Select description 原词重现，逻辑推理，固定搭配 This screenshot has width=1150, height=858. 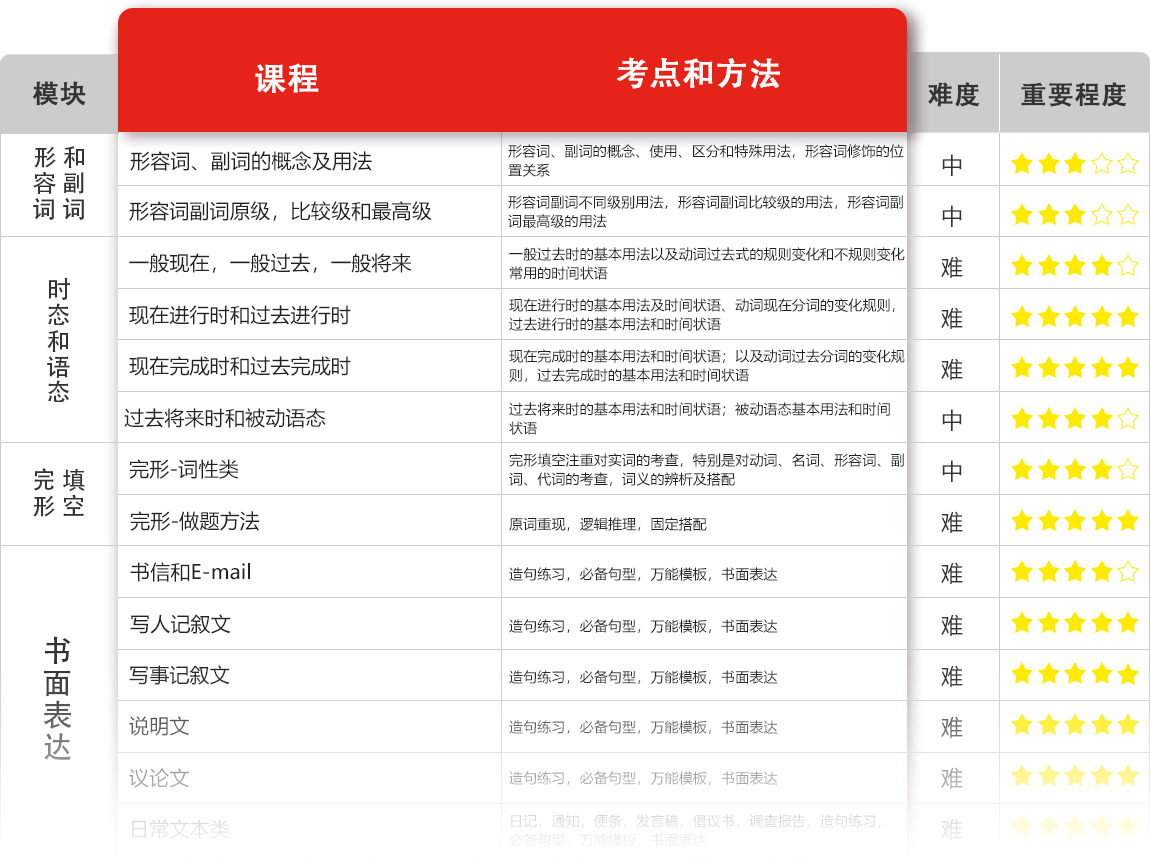607,524
